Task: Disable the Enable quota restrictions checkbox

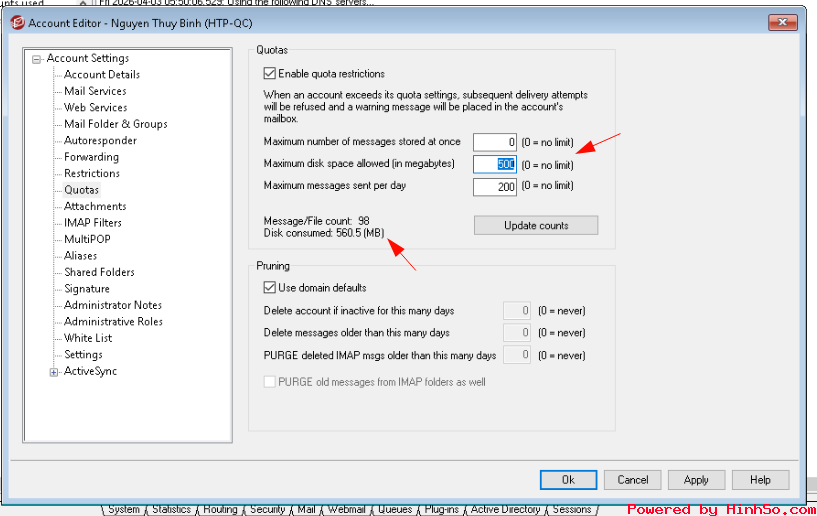Action: pyautogui.click(x=270, y=73)
